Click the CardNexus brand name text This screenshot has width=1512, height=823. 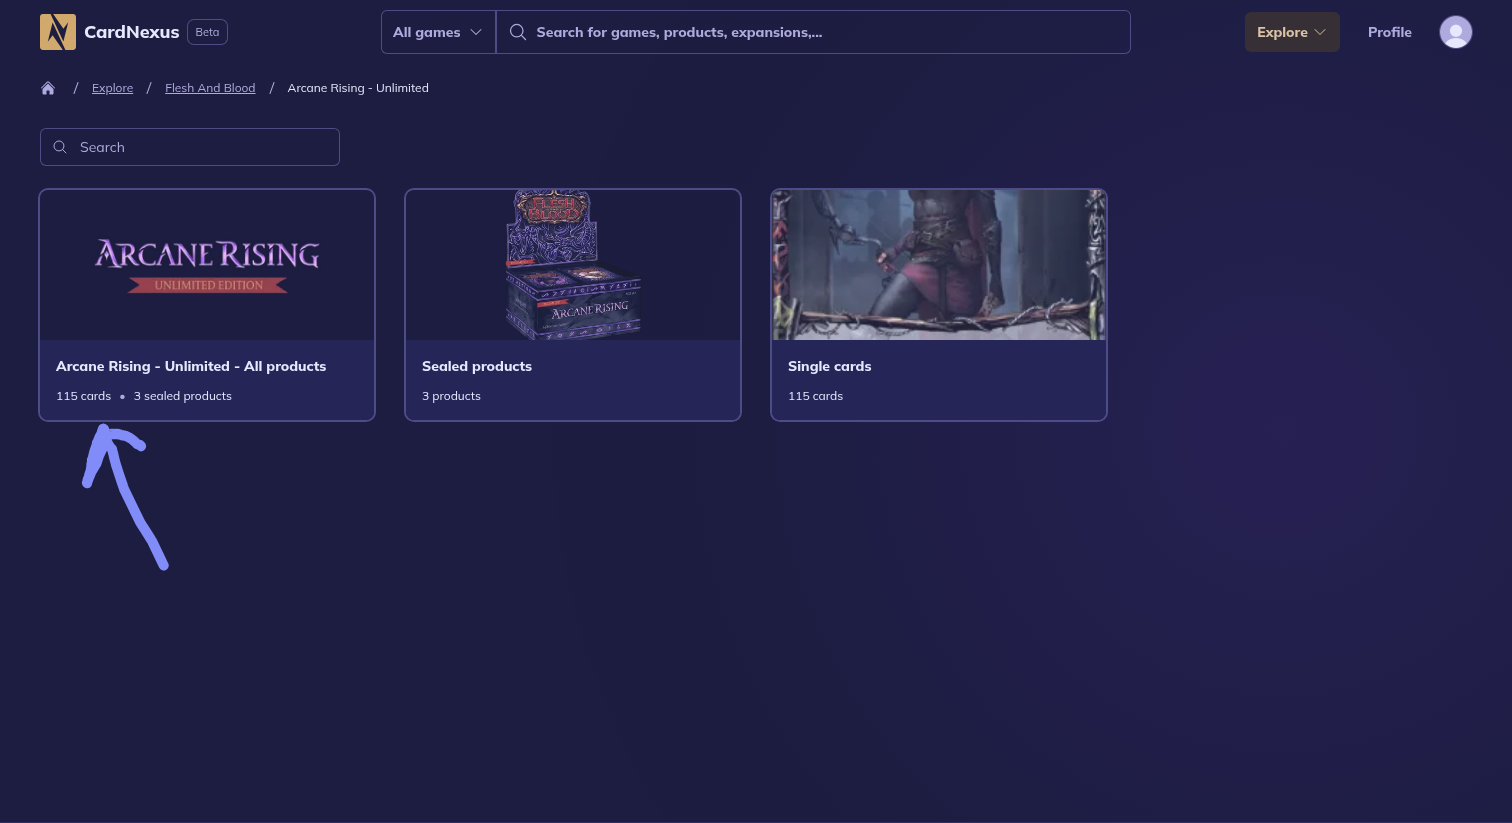(131, 32)
